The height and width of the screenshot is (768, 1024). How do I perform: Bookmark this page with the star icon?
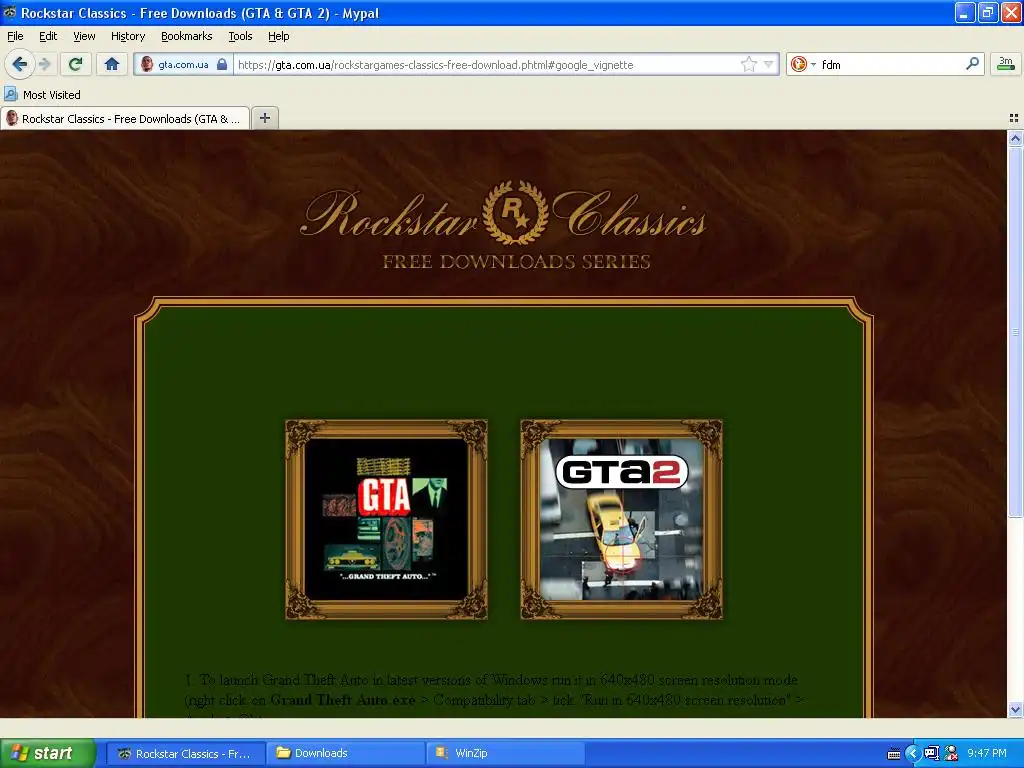(x=748, y=64)
